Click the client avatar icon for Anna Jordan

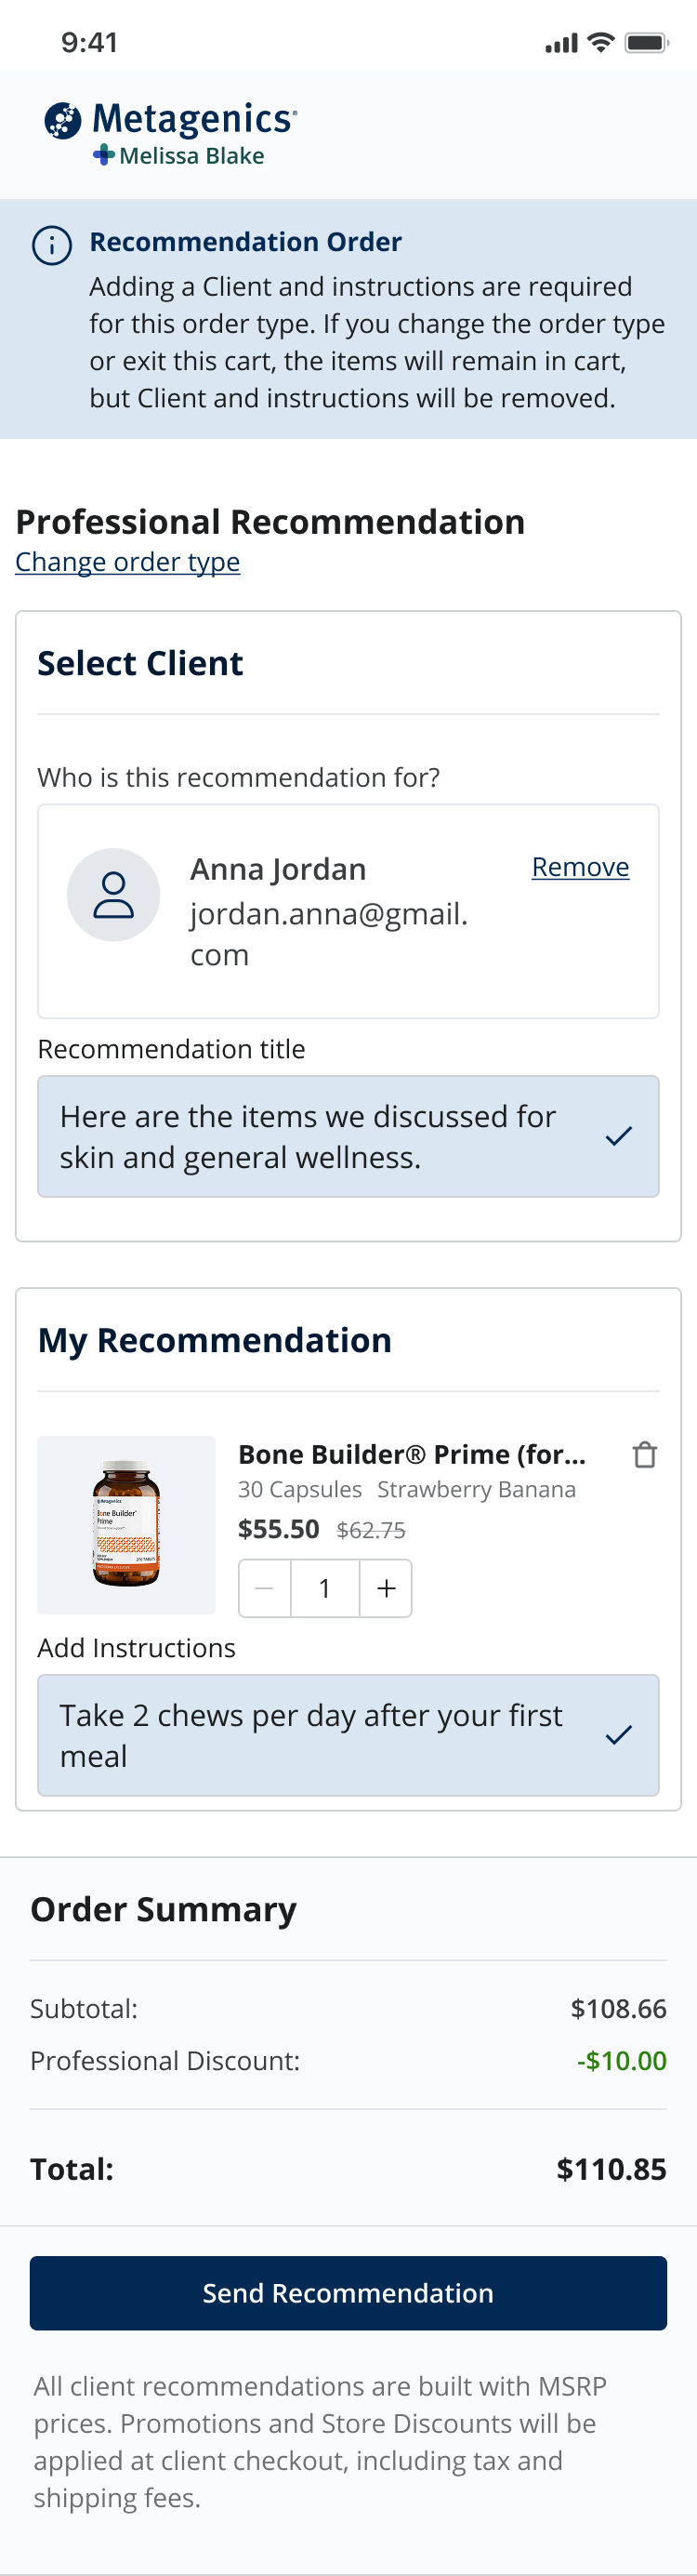(x=114, y=895)
